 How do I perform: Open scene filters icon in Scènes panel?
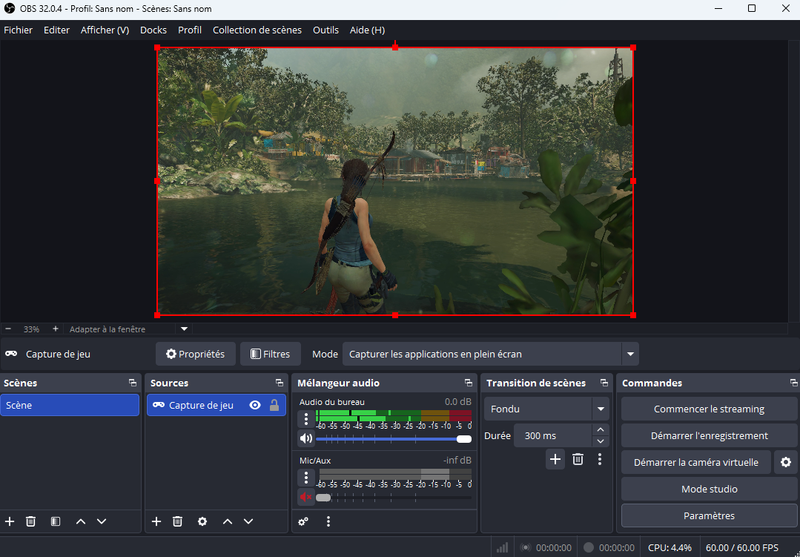(56, 521)
